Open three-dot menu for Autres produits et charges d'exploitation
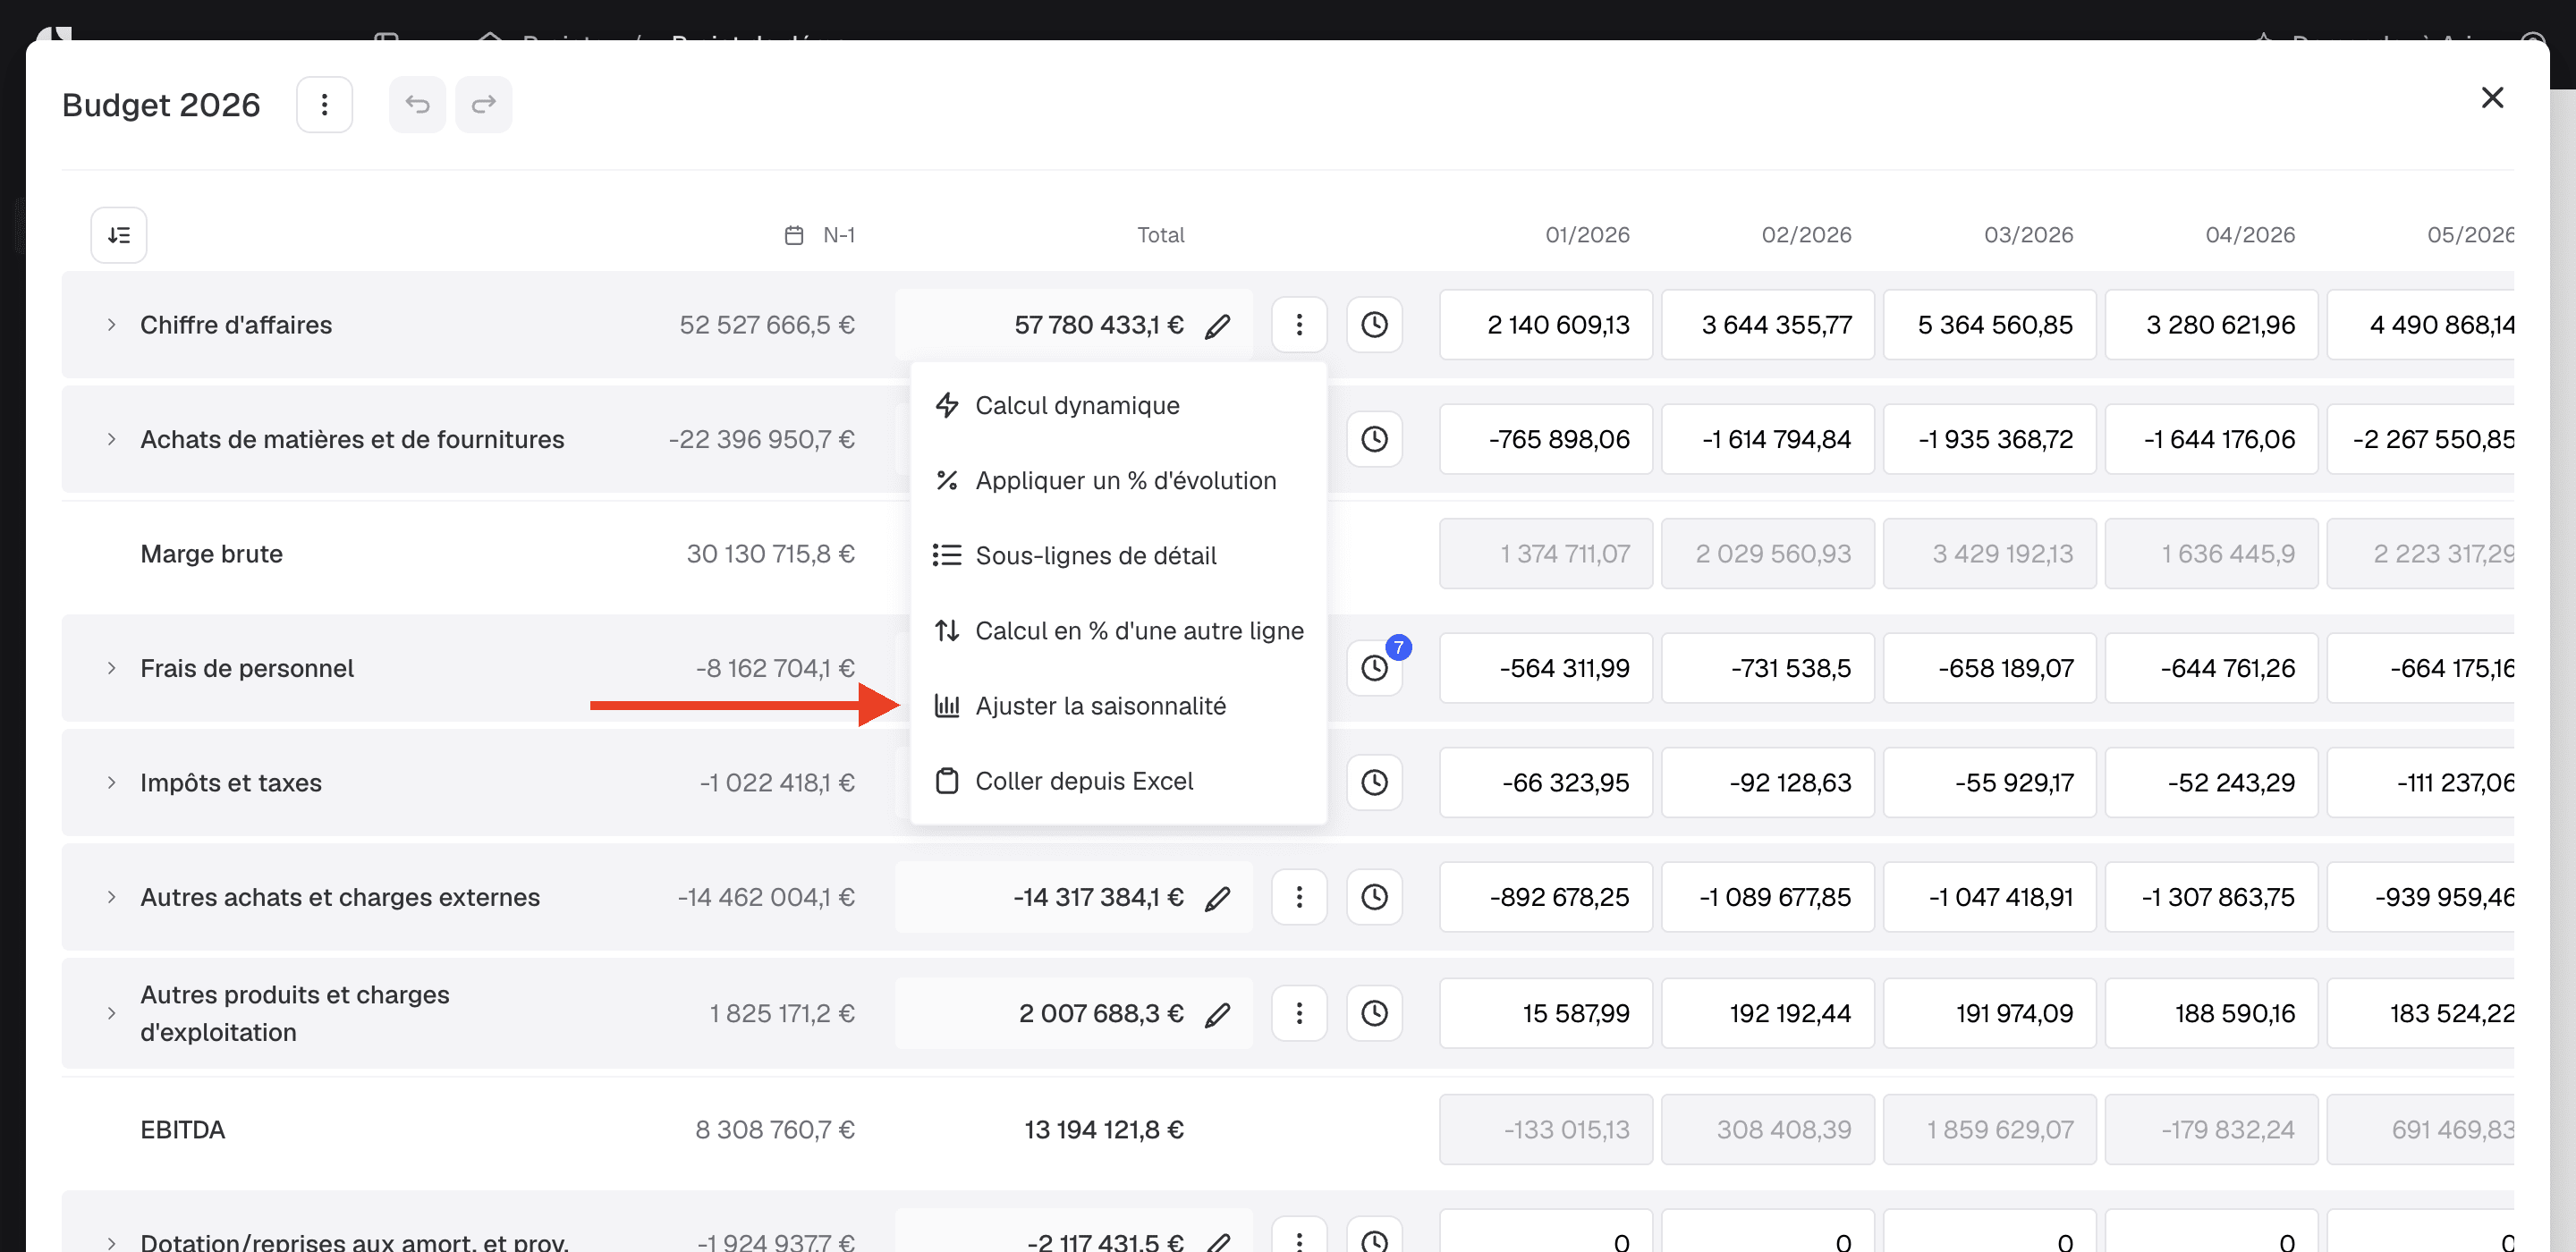2576x1252 pixels. (1299, 1013)
